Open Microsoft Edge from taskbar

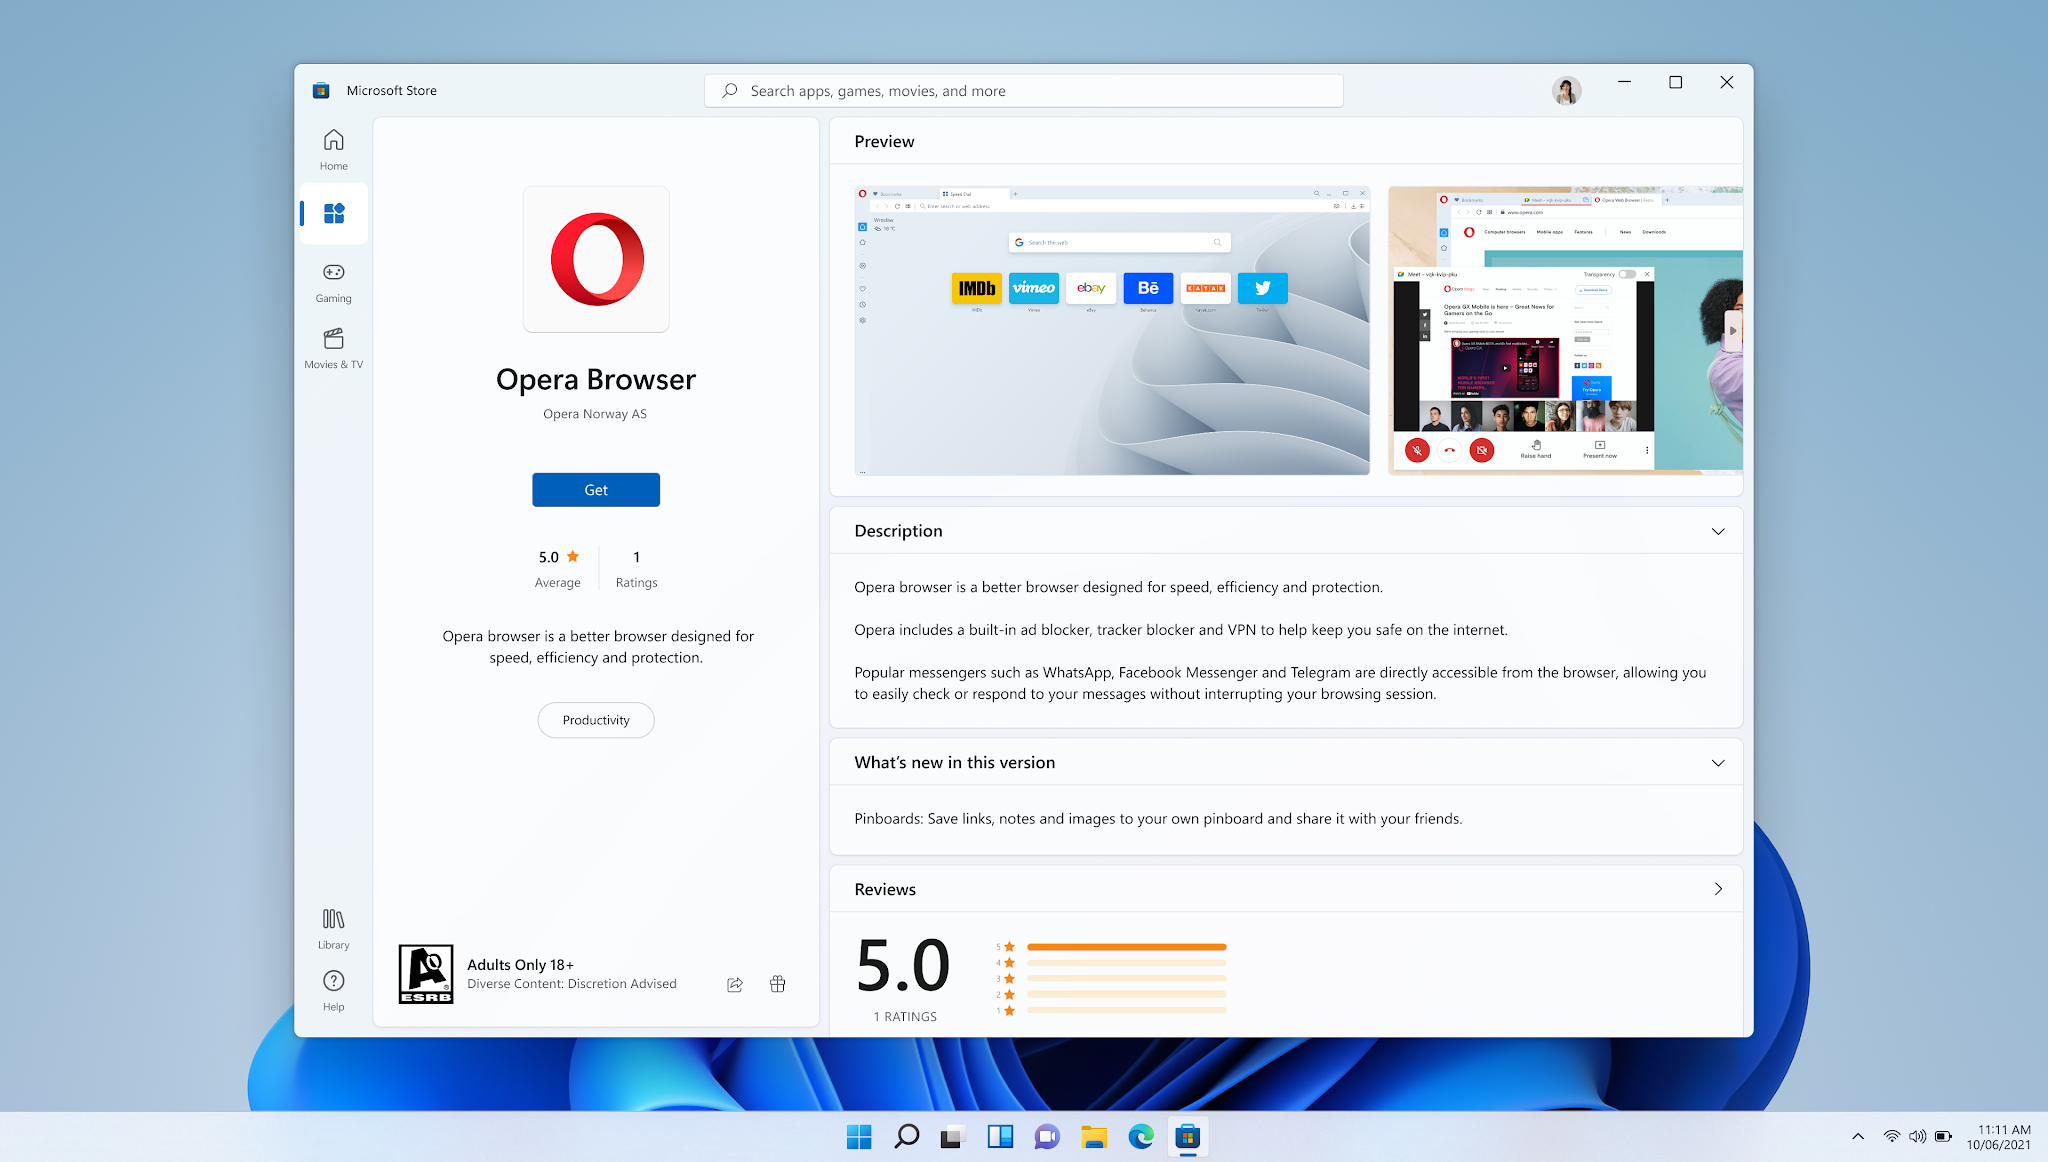(1141, 1137)
